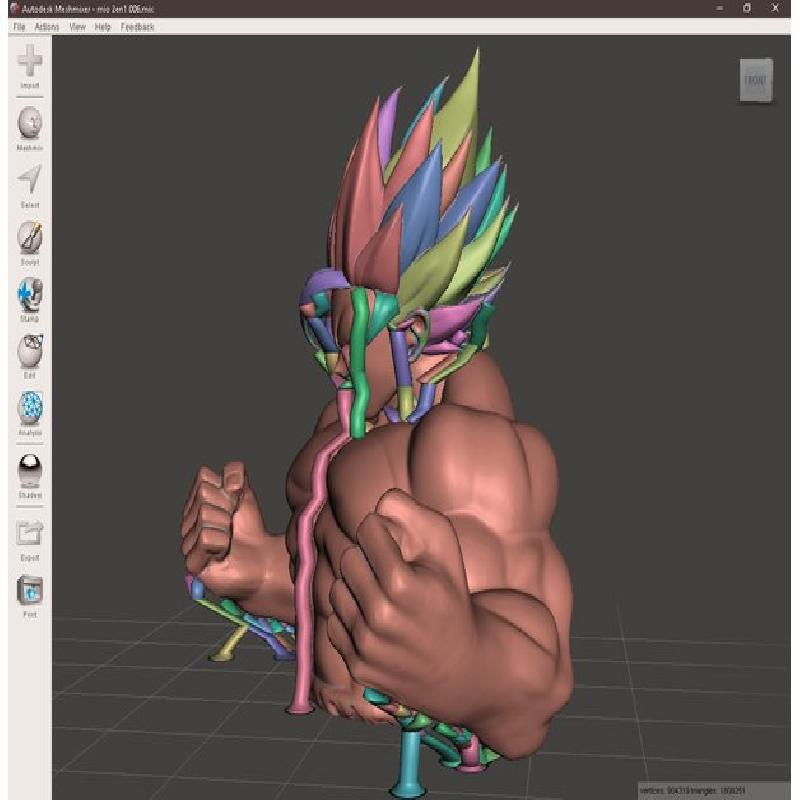Click the FRONT face of the view cube

(756, 80)
